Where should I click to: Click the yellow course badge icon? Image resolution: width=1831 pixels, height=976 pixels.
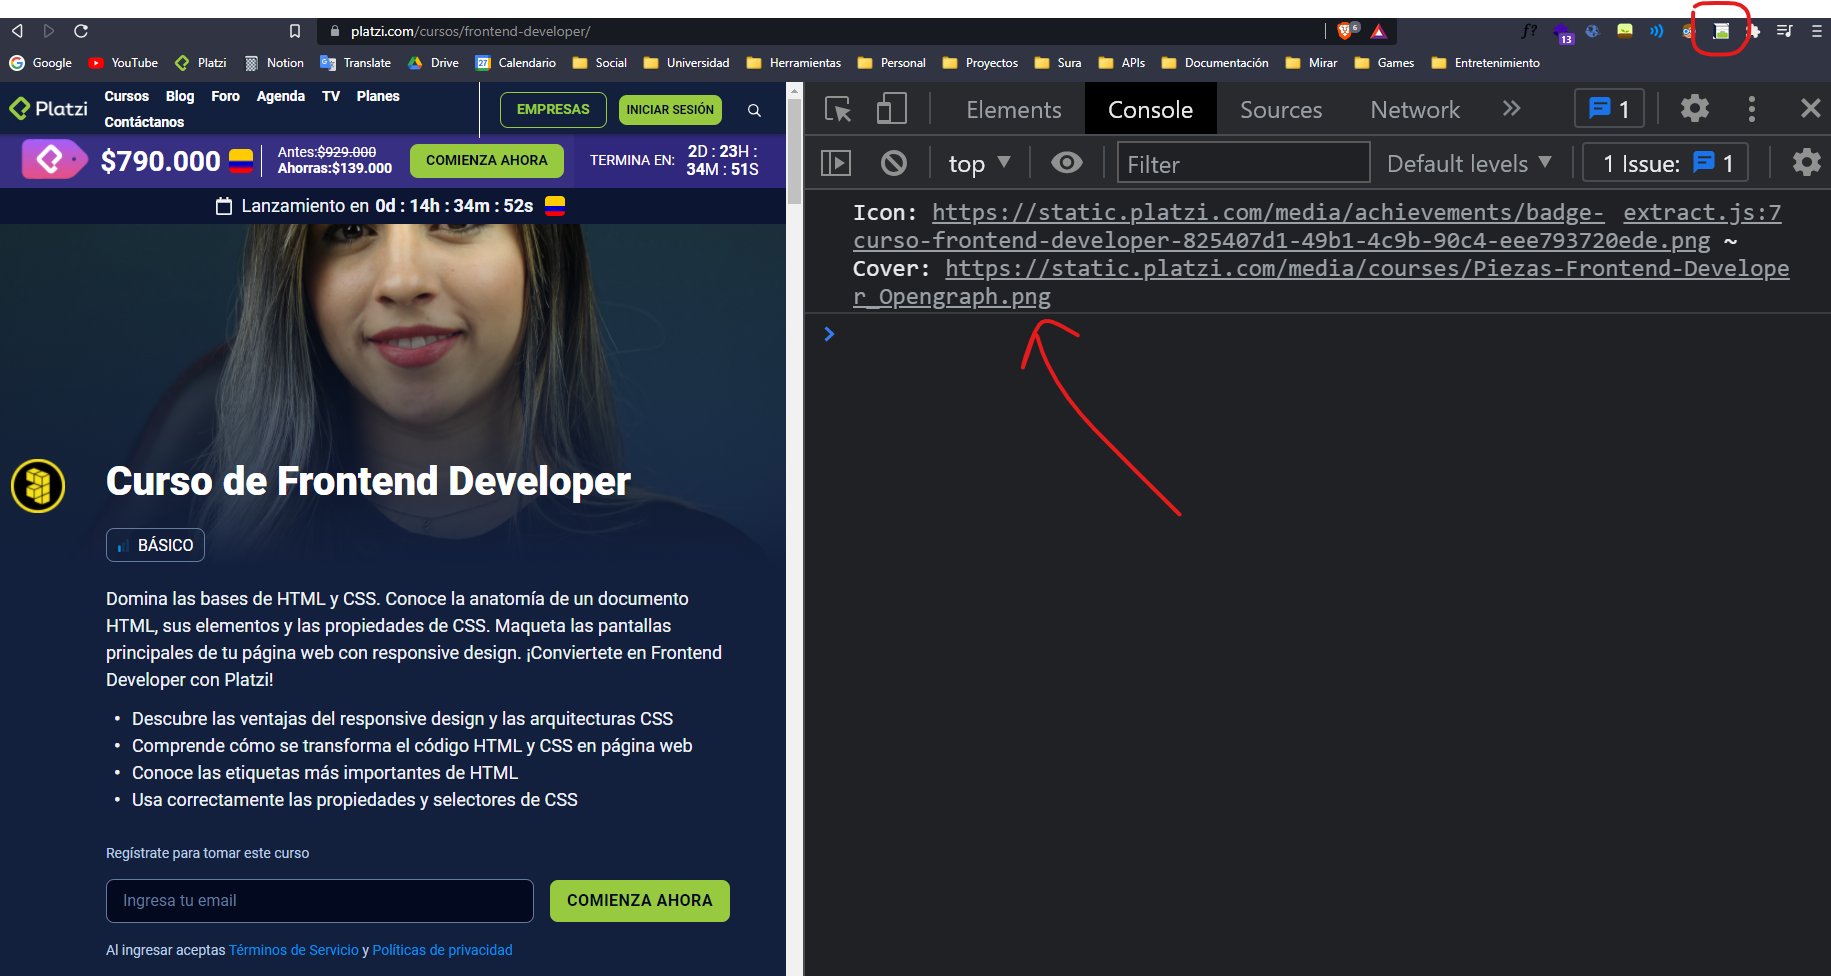[x=38, y=486]
